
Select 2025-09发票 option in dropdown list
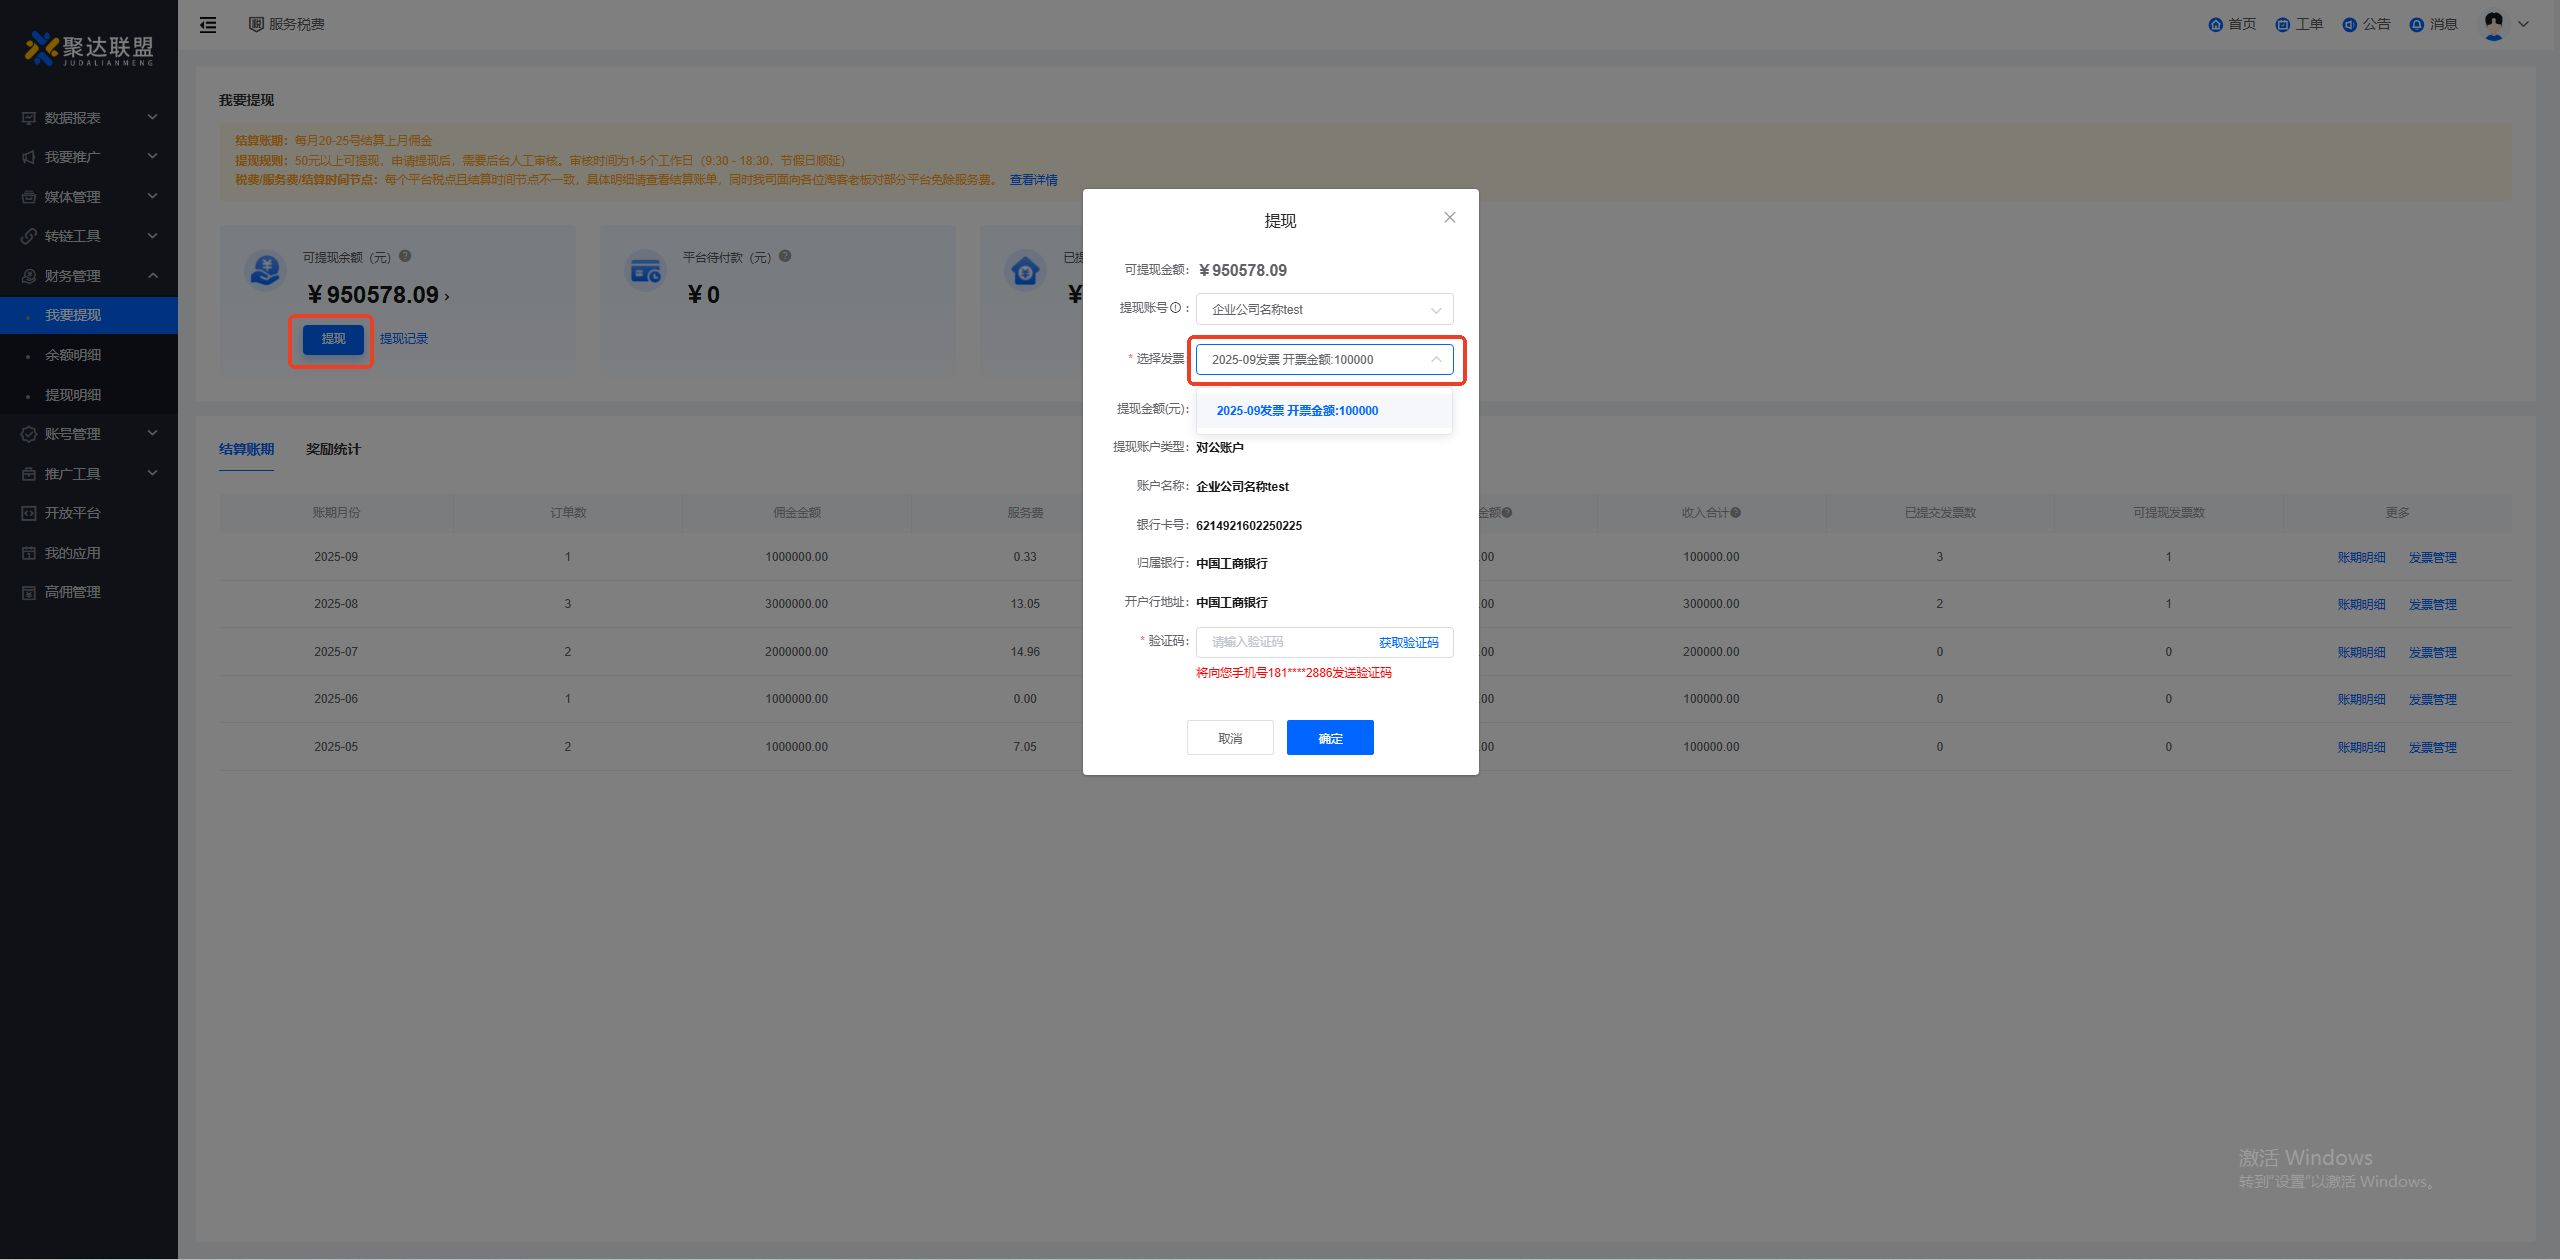pos(1297,411)
